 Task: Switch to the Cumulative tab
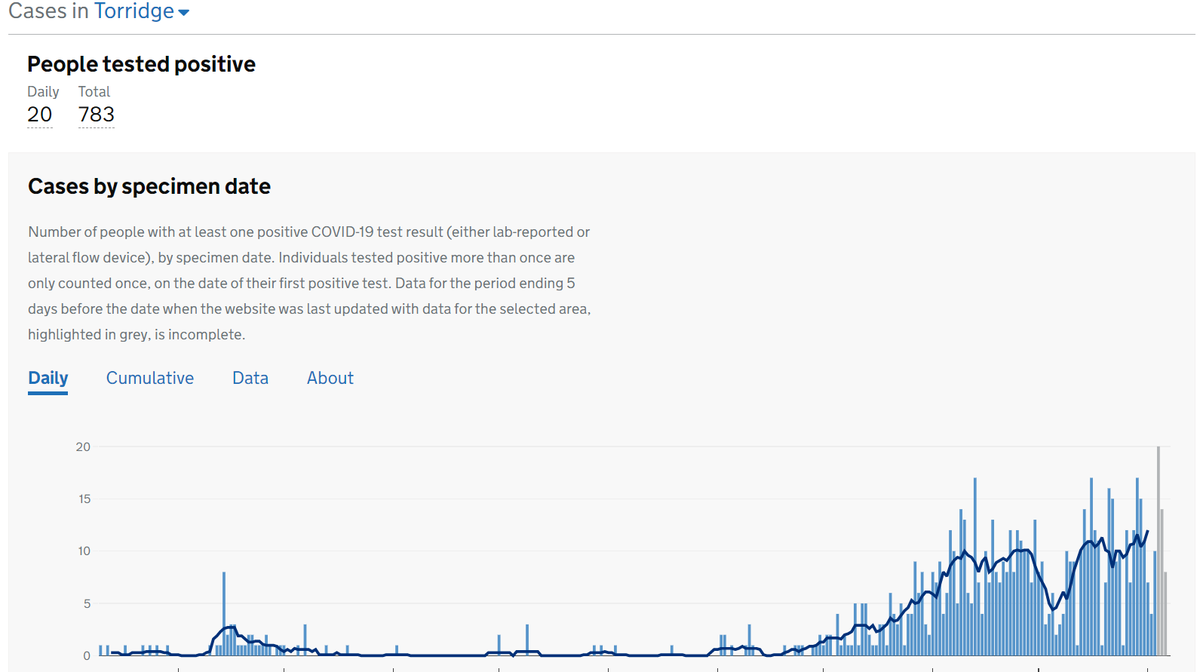click(x=150, y=378)
